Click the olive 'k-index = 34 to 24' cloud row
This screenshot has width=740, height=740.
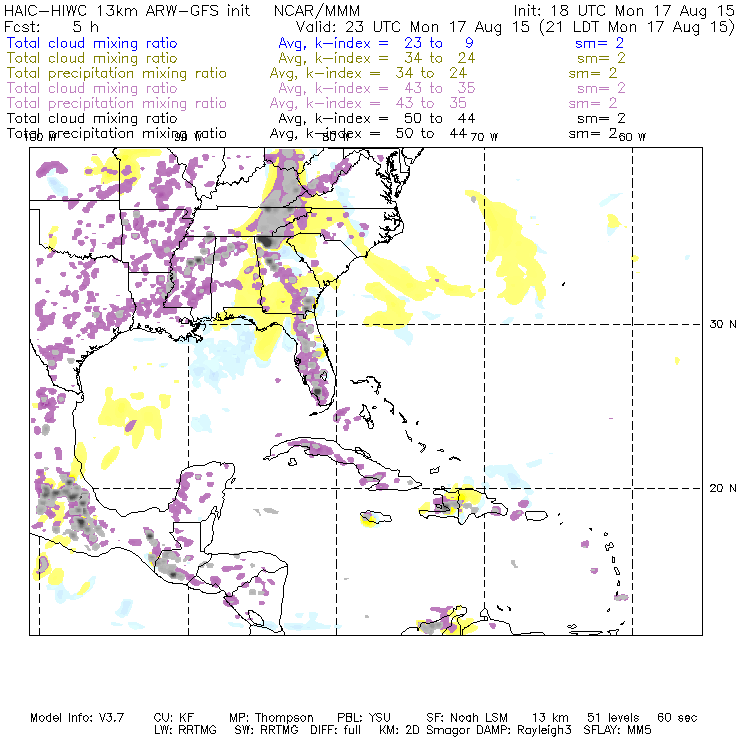(395, 58)
